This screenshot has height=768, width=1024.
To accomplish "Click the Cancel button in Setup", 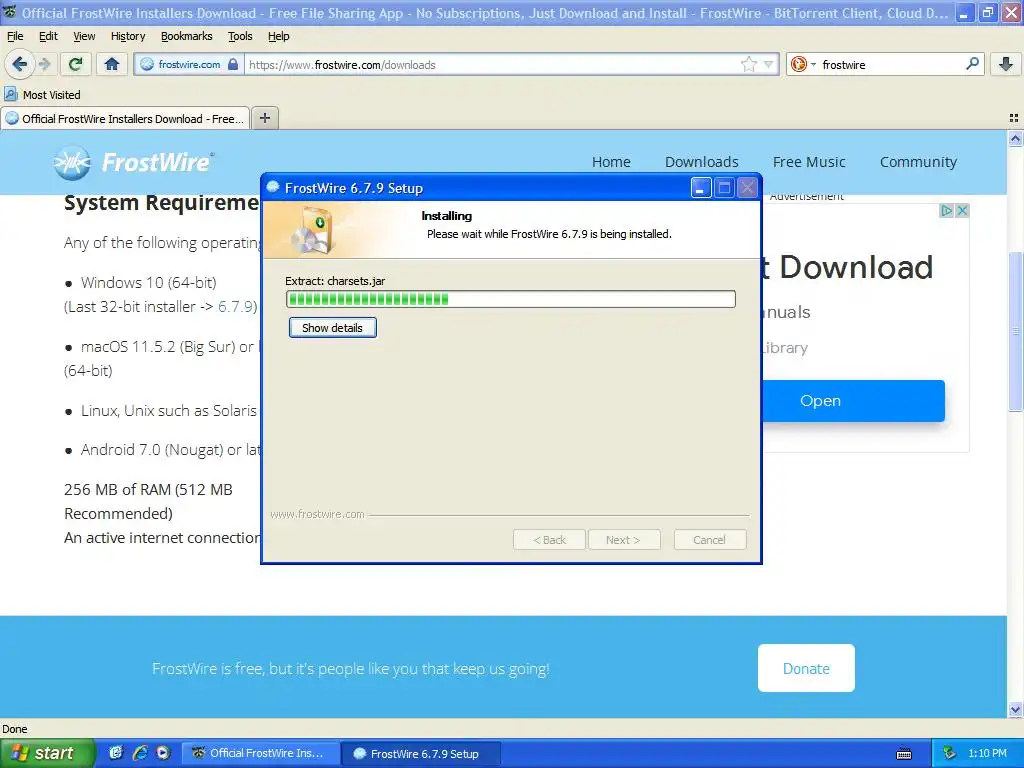I will tap(710, 540).
